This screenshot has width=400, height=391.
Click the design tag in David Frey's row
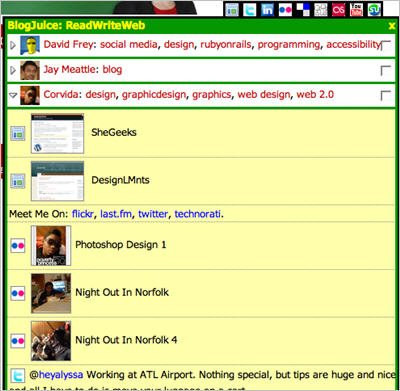179,45
